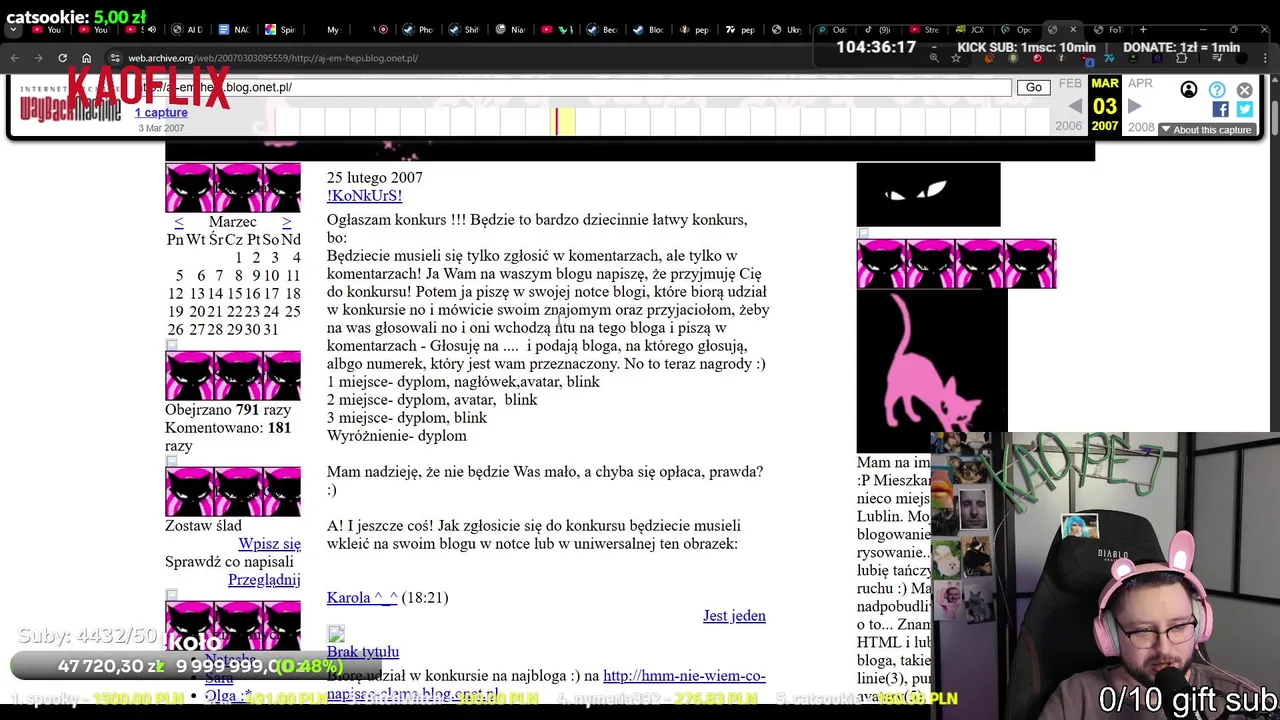Open the 'Brak tytułu' post link

point(363,652)
